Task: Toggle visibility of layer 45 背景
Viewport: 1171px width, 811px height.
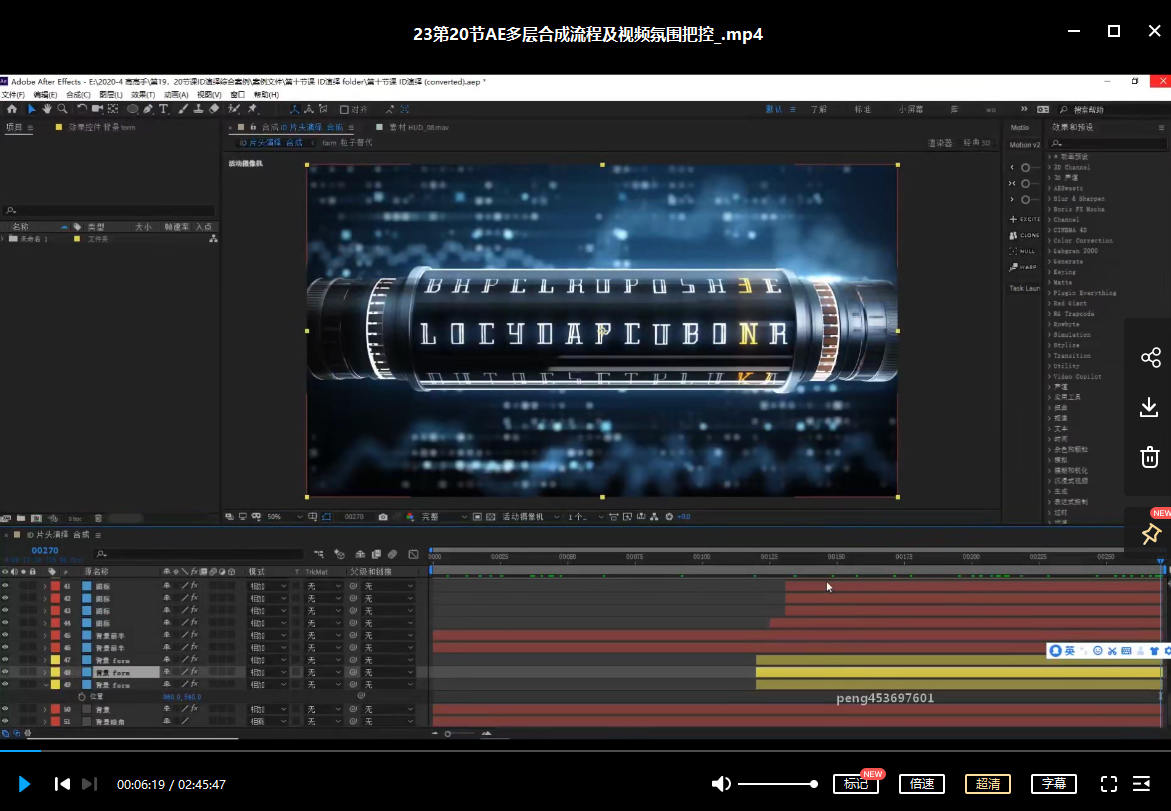Action: [x=5, y=635]
